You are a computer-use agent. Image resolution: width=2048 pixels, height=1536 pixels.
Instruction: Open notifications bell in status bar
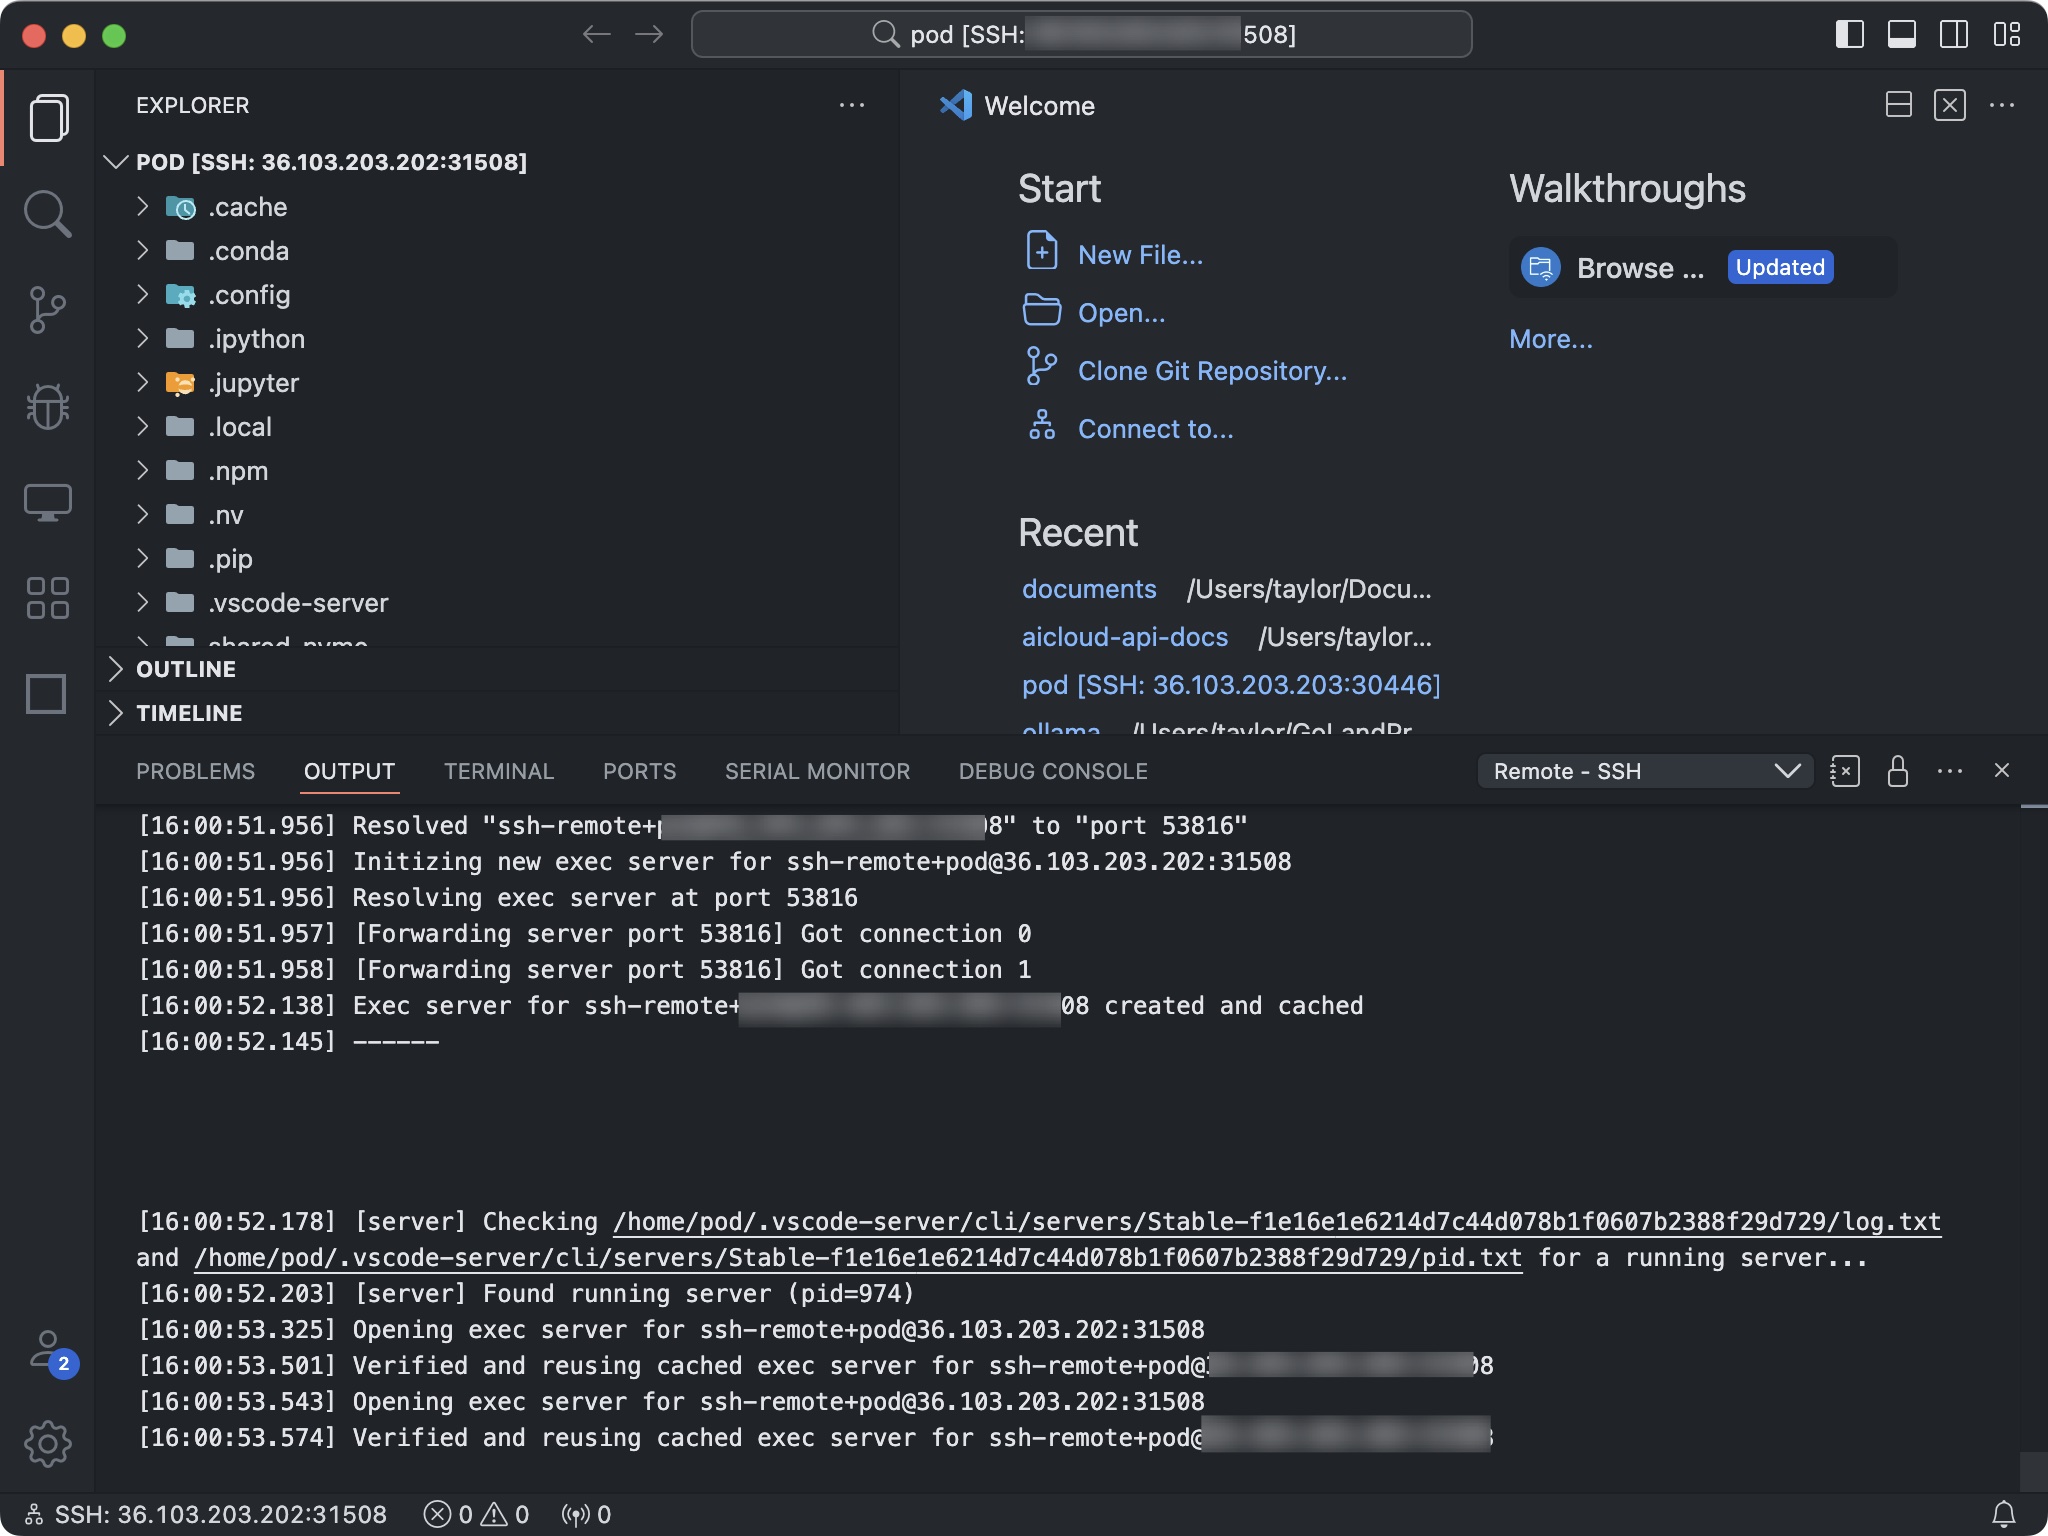(2004, 1515)
